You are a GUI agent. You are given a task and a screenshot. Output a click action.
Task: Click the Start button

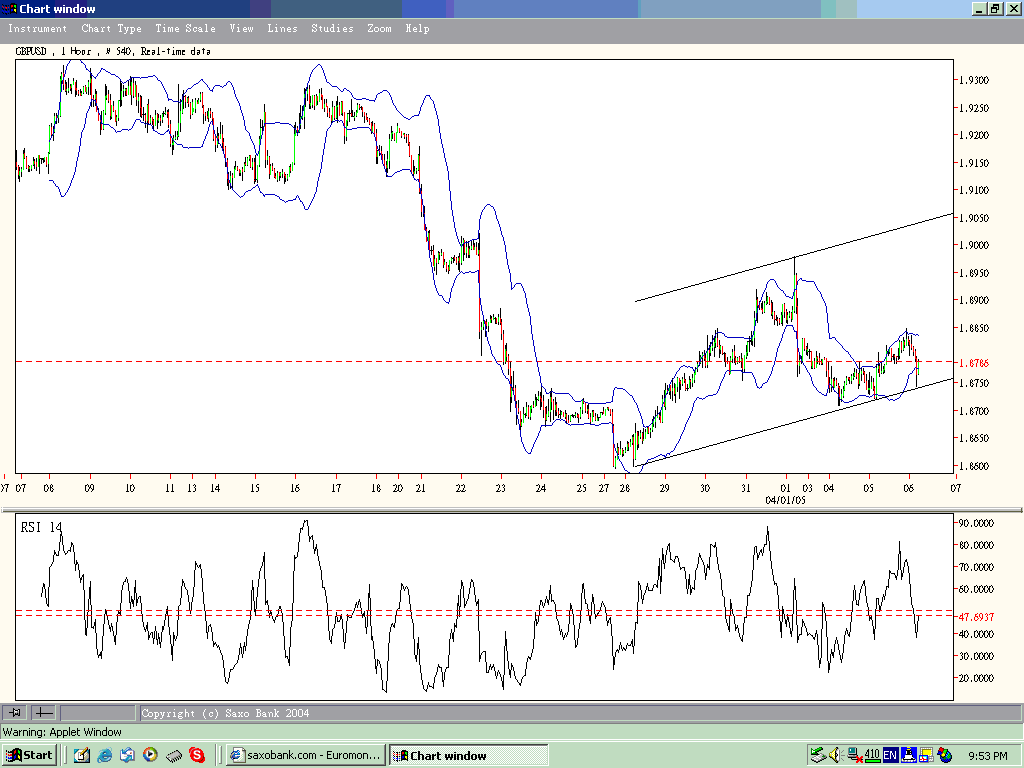pyautogui.click(x=29, y=755)
